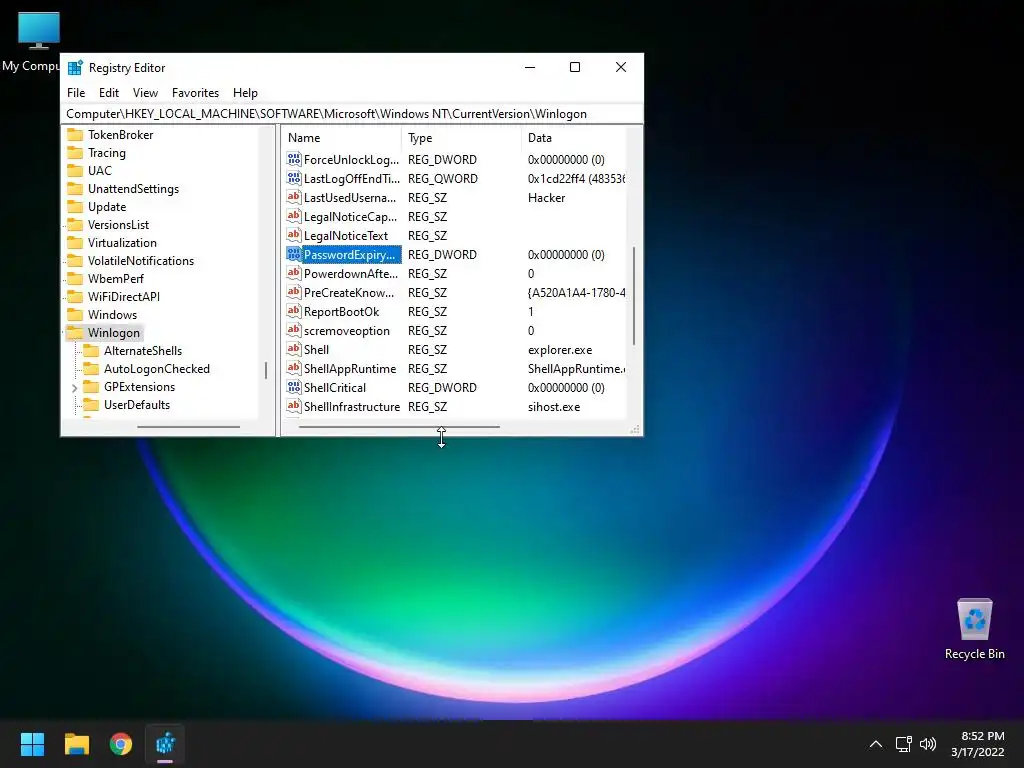
Task: Select the Windows key in the tree
Action: point(112,315)
